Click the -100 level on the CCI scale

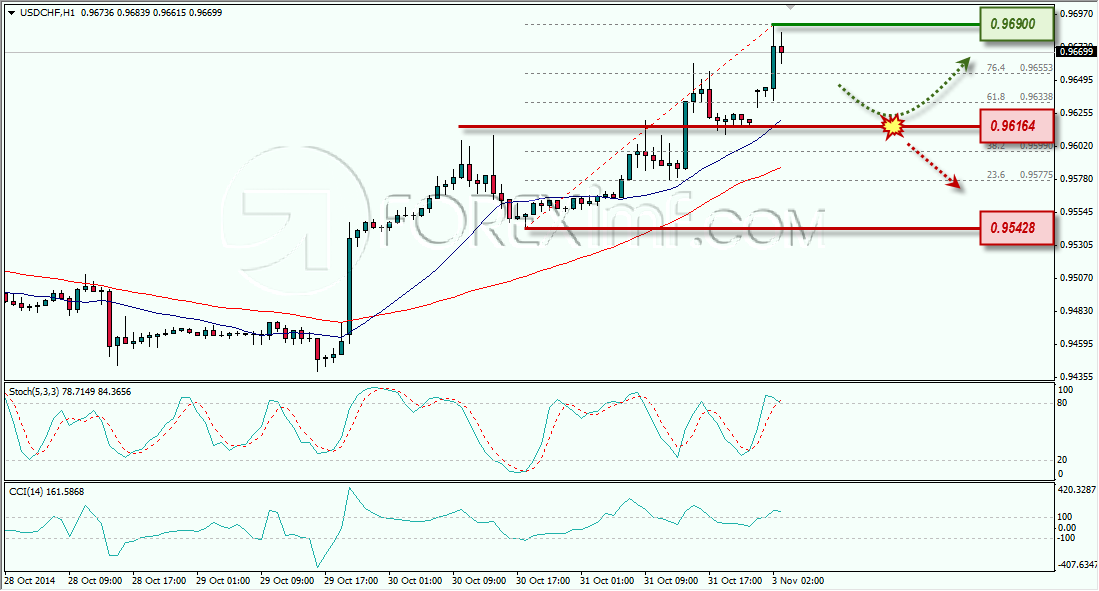click(1066, 538)
